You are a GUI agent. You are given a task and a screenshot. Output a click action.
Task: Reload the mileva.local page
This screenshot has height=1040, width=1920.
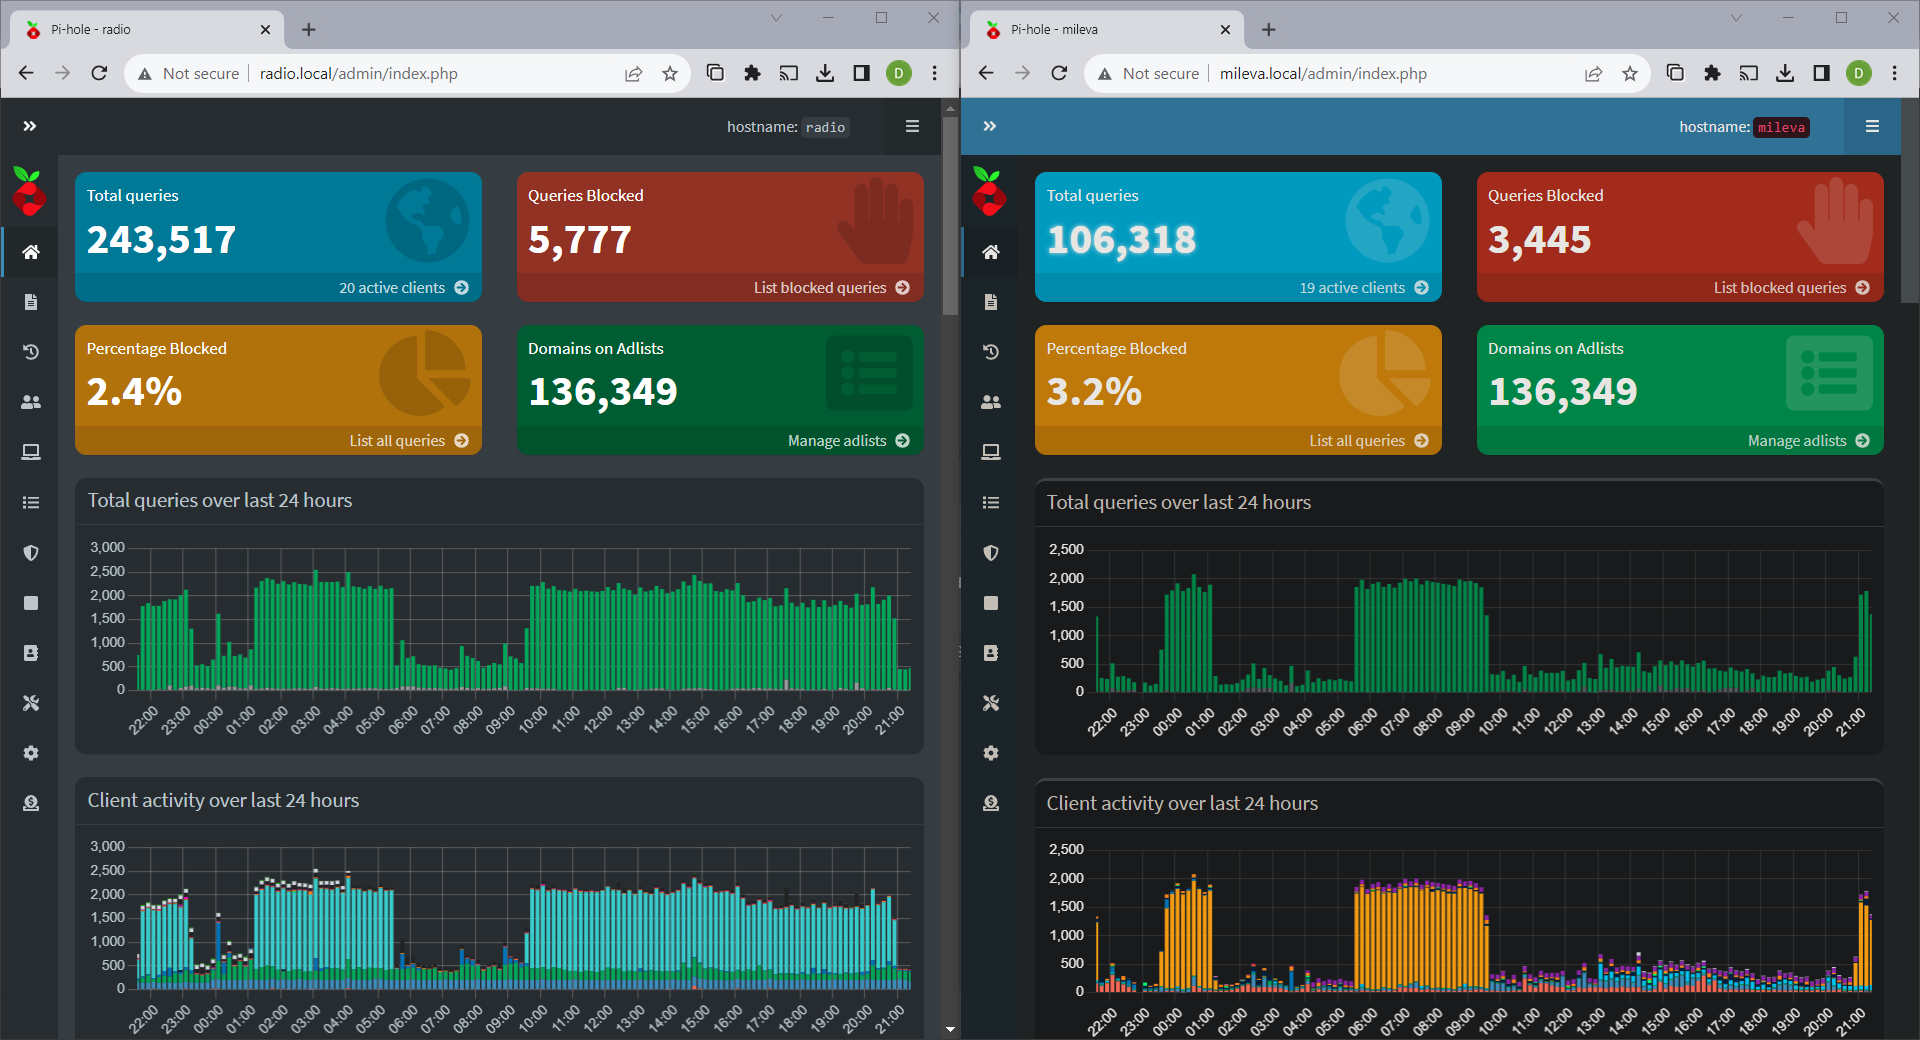tap(1059, 73)
